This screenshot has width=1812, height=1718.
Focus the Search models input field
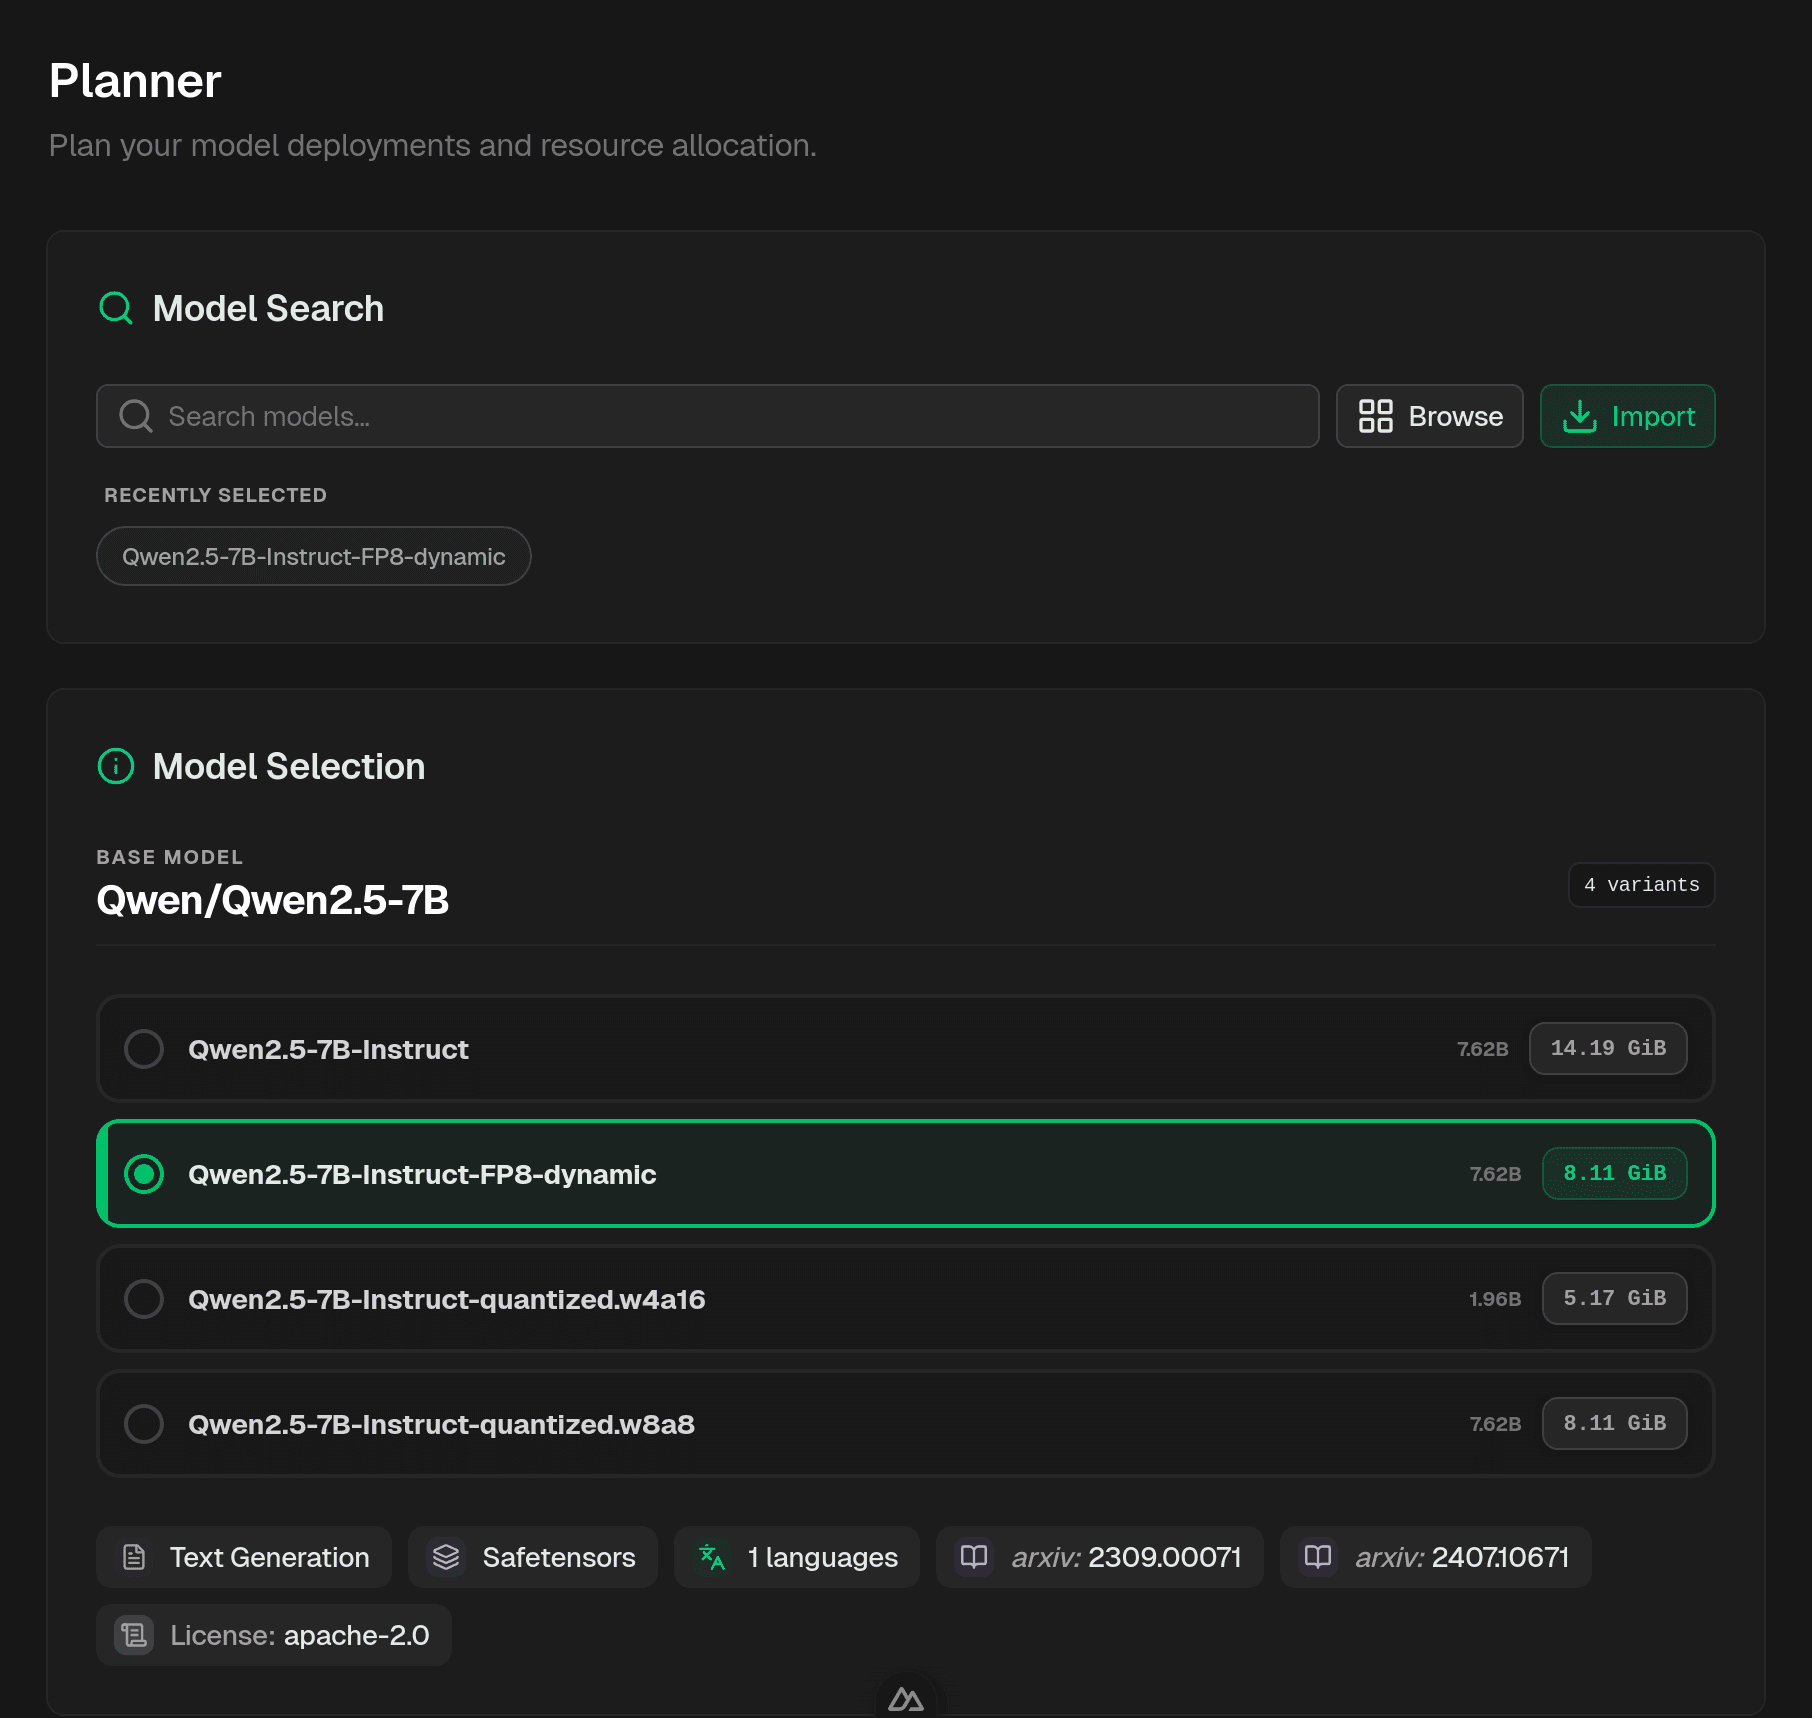coord(708,416)
